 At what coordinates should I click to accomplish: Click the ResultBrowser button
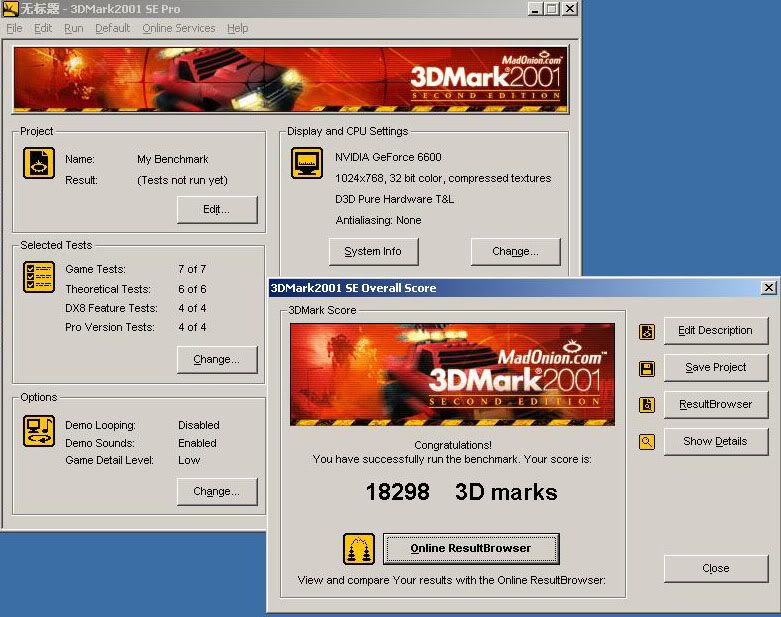[716, 404]
